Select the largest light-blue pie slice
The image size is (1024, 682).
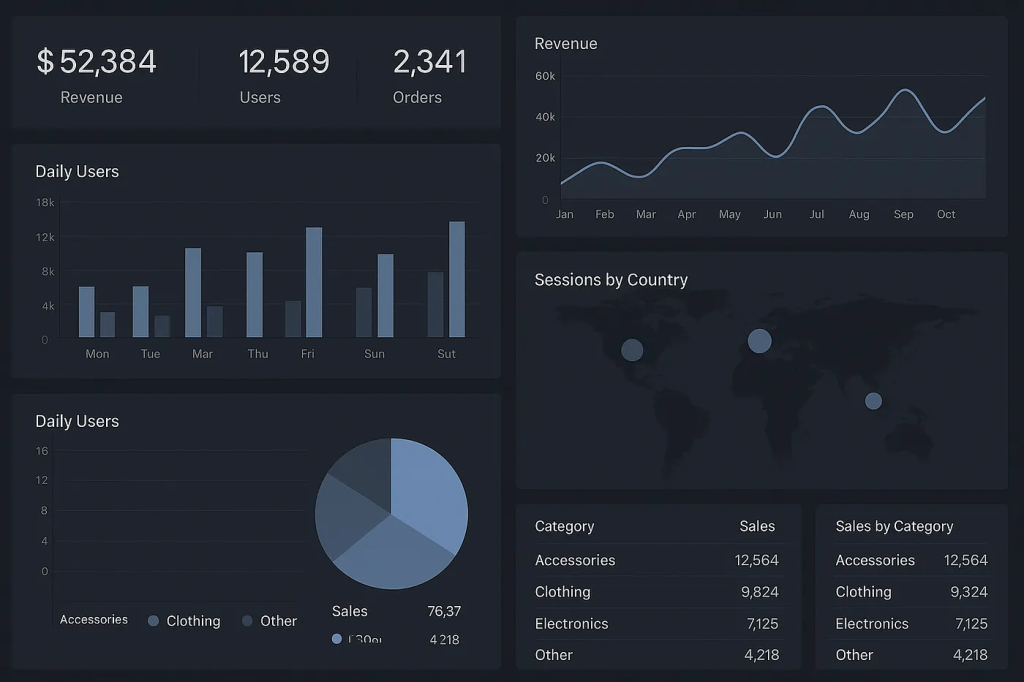(x=425, y=490)
